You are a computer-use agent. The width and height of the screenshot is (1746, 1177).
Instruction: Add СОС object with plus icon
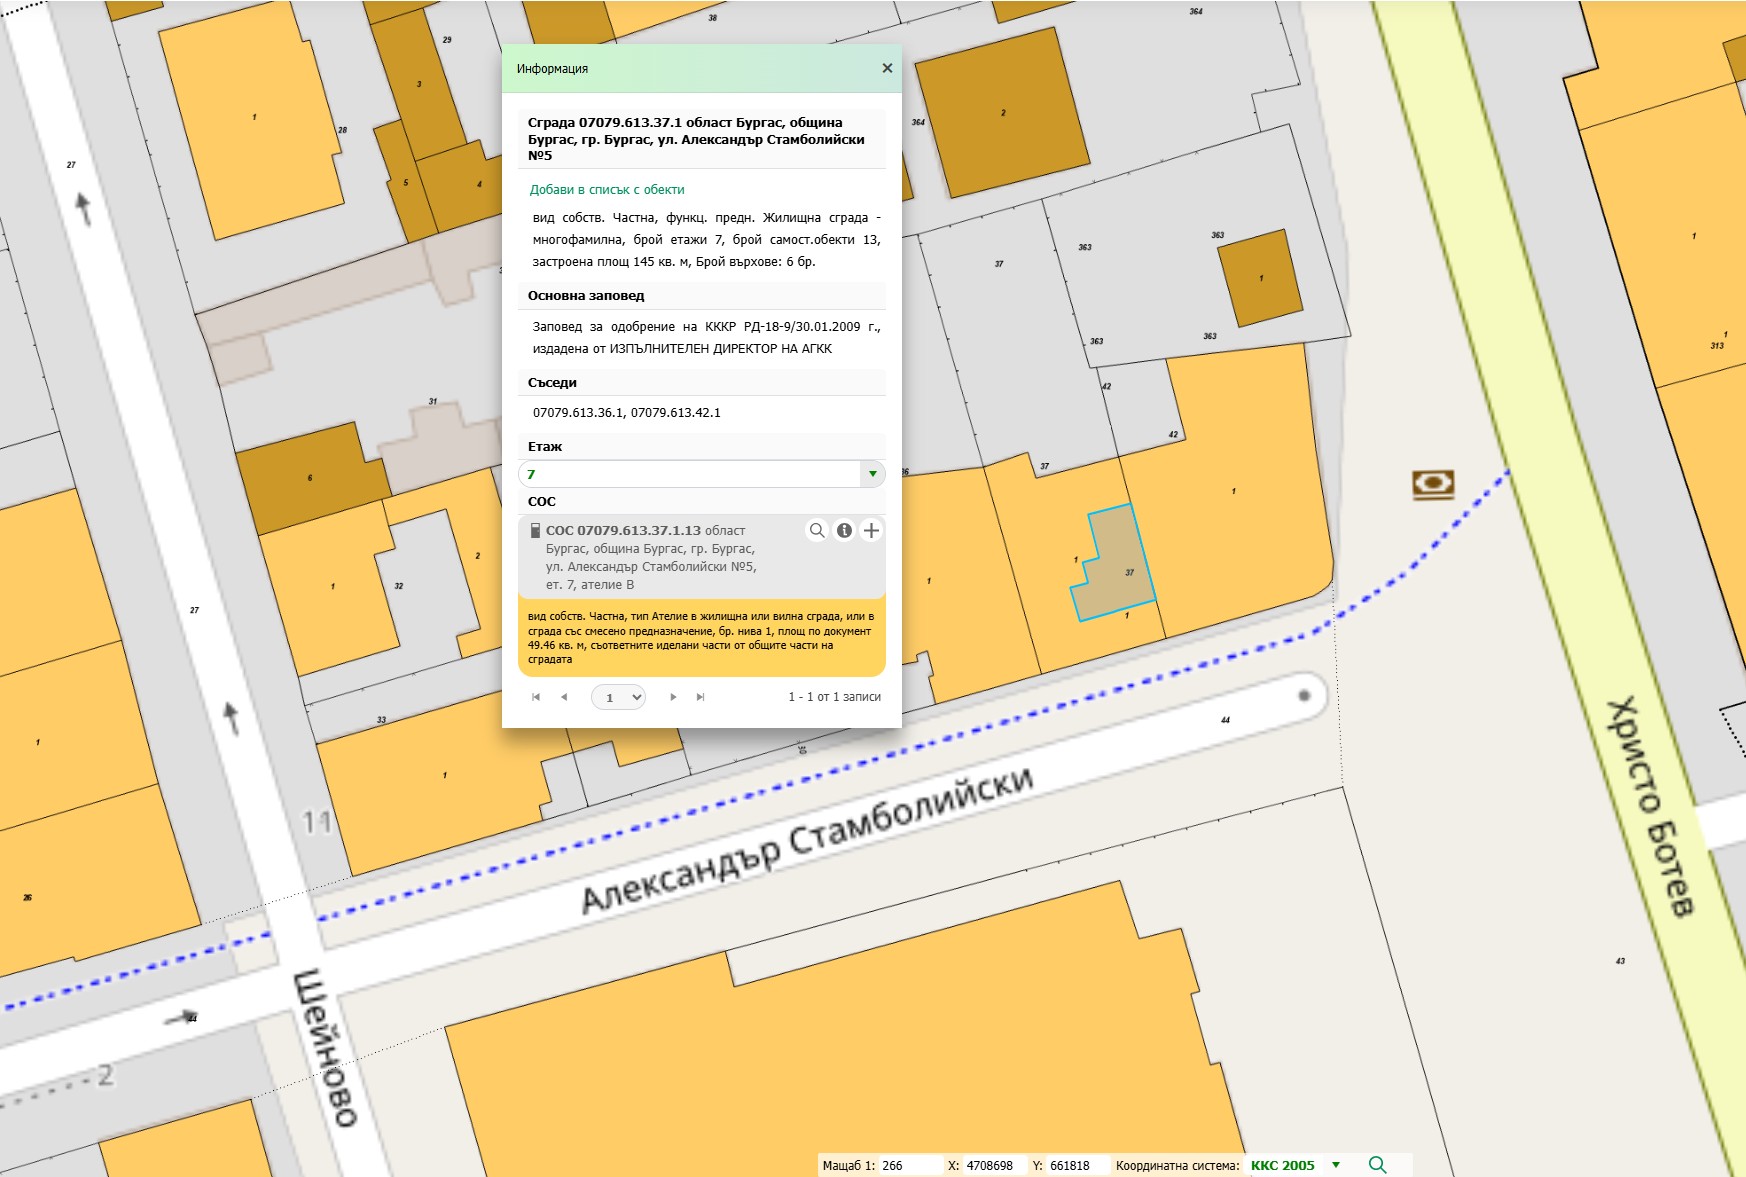[x=871, y=531]
